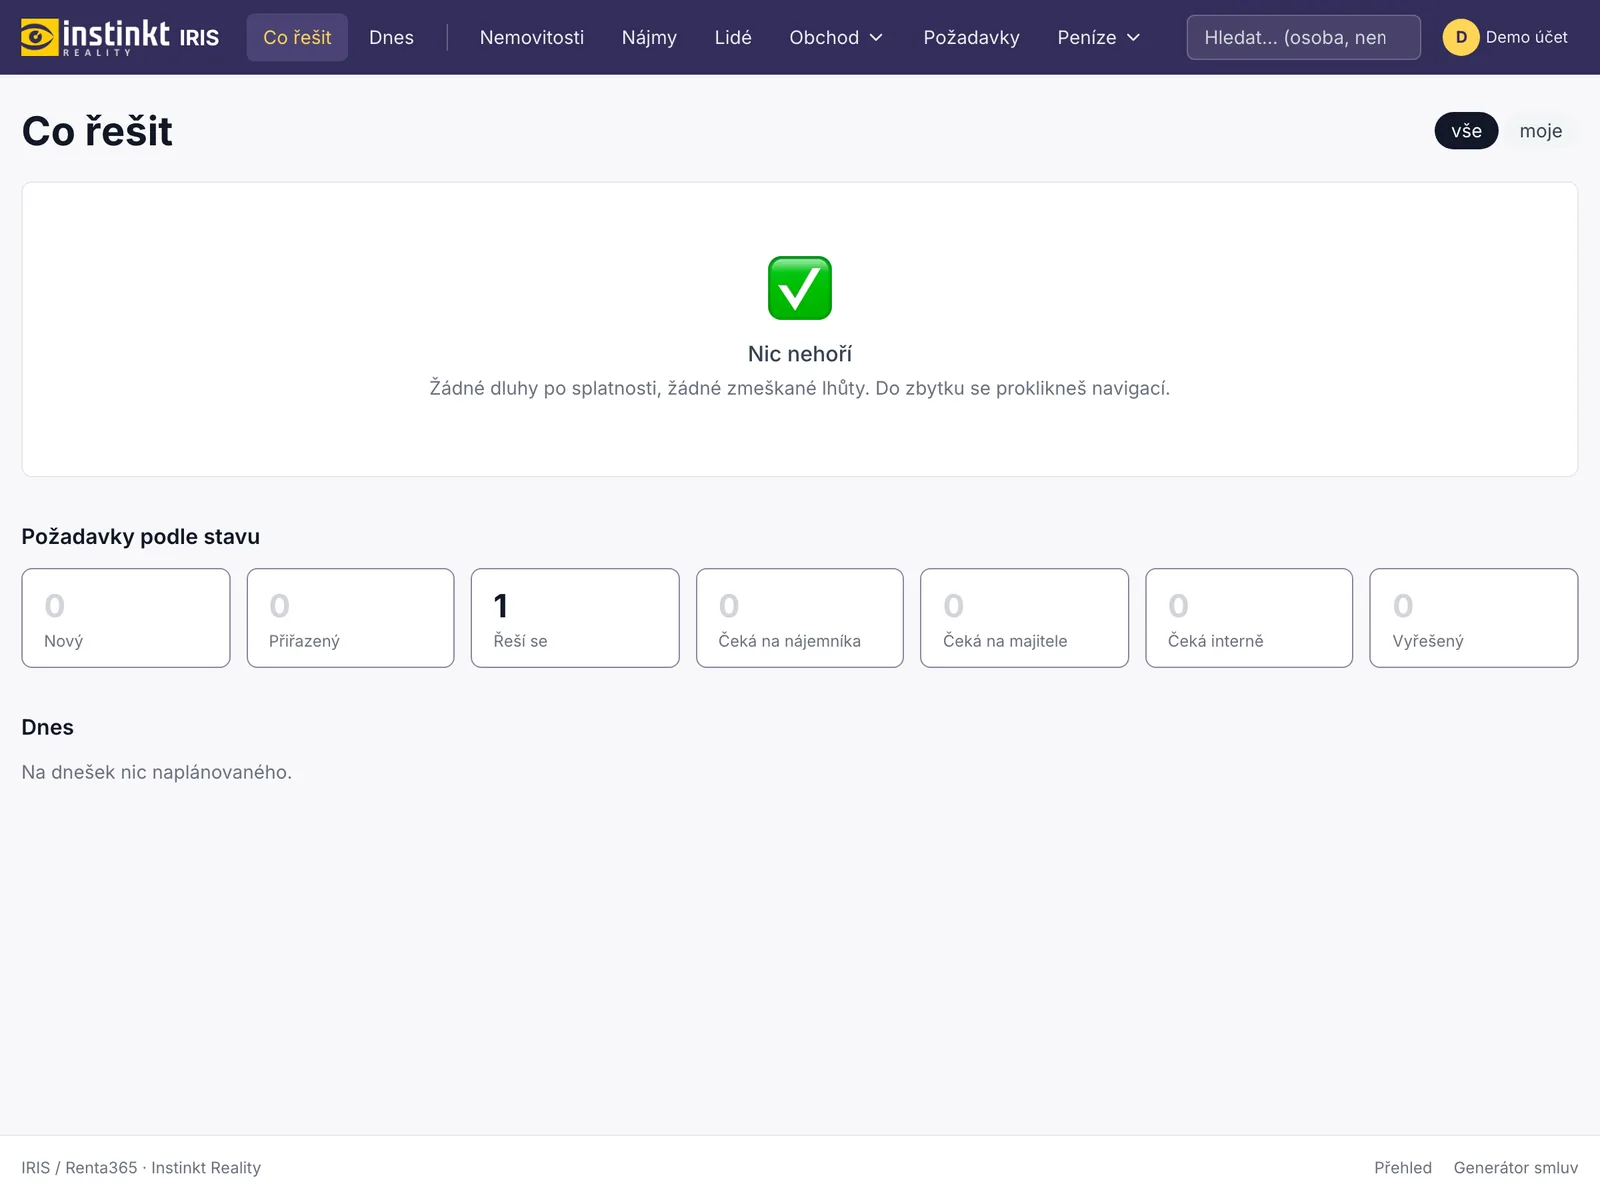This screenshot has height=1200, width=1600.
Task: Open the Čeká interně card
Action: pos(1249,618)
